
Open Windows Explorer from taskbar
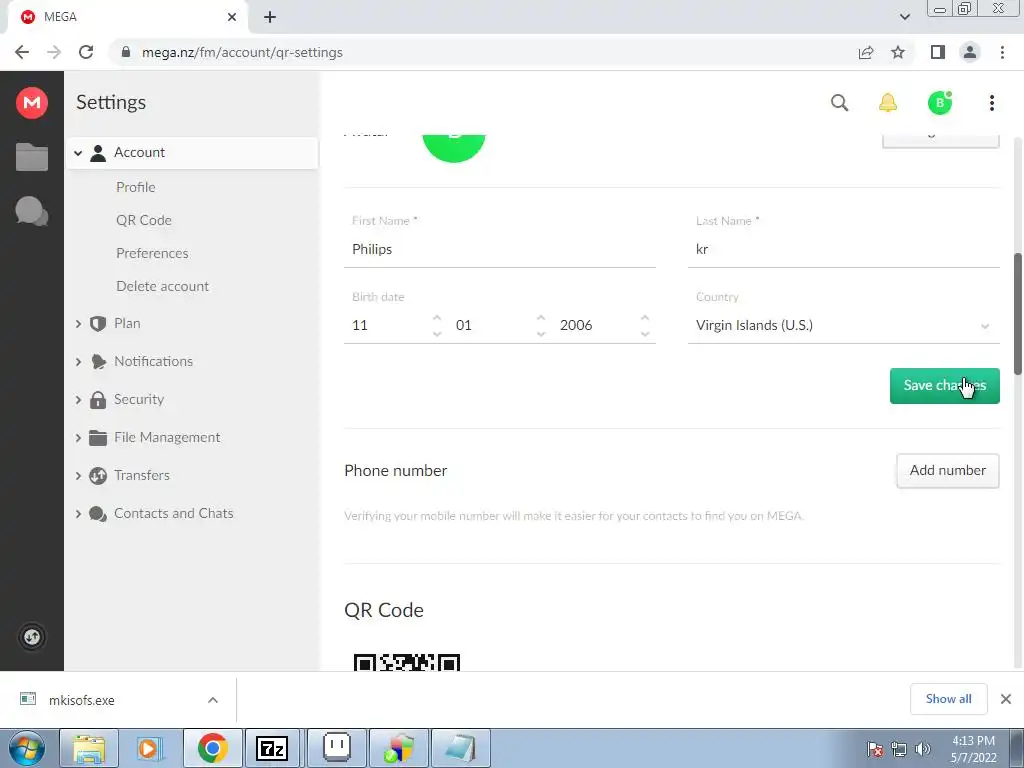click(89, 748)
